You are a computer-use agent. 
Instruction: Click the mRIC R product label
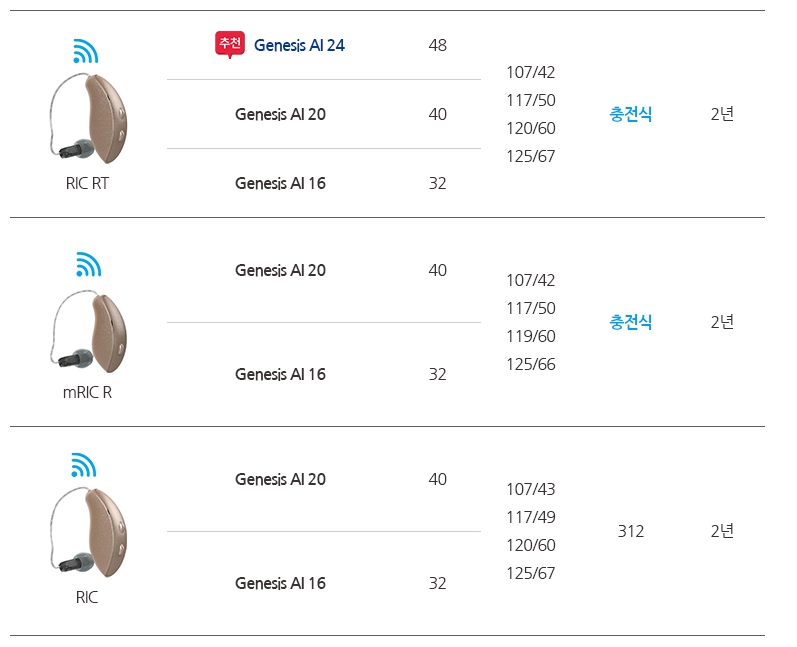87,392
